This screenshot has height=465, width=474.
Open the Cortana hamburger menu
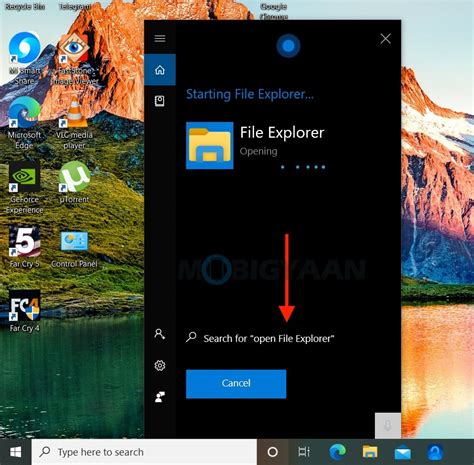[x=160, y=38]
